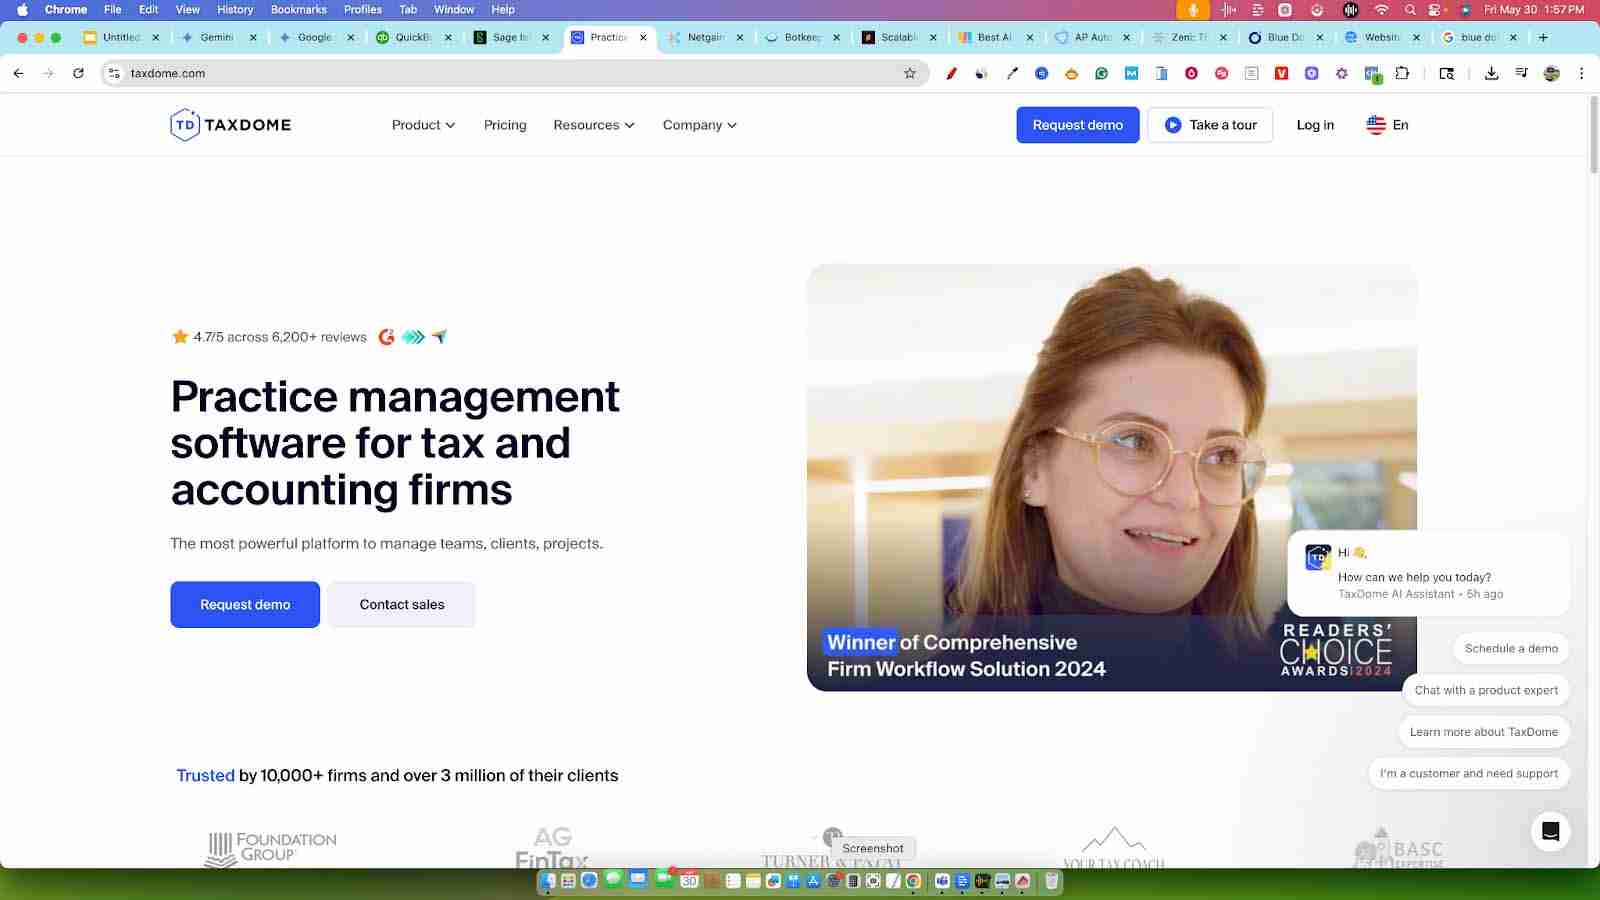Reload the page using the refresh icon
Screen dimensions: 1600x900
pyautogui.click(x=78, y=73)
